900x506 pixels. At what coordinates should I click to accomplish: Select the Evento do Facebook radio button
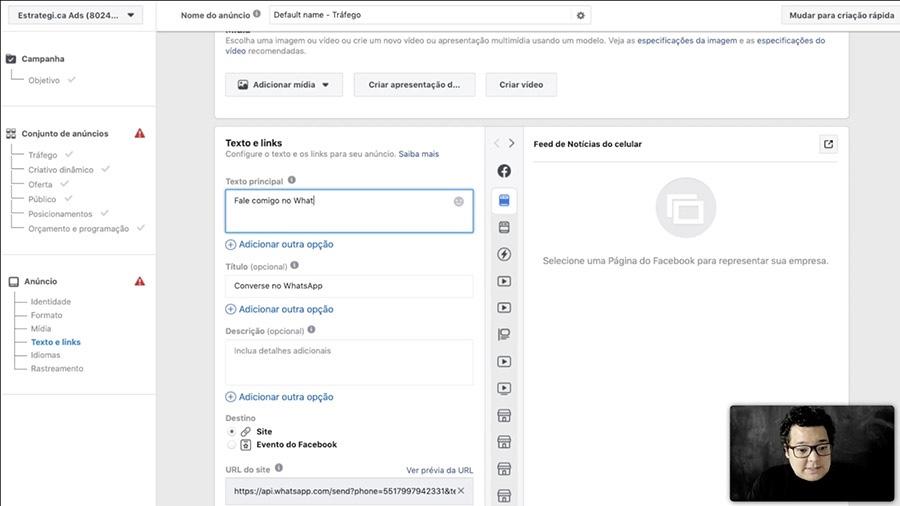pyautogui.click(x=231, y=445)
